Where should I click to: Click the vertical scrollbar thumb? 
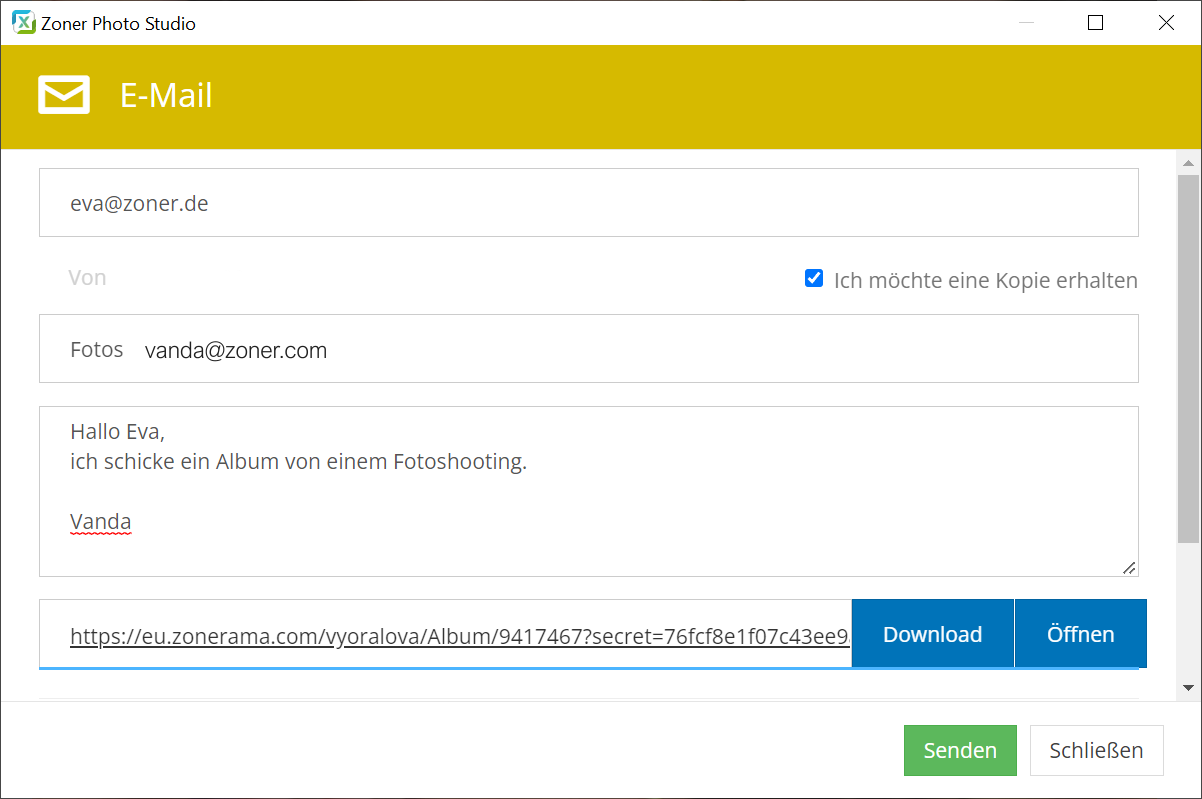coord(1188,358)
